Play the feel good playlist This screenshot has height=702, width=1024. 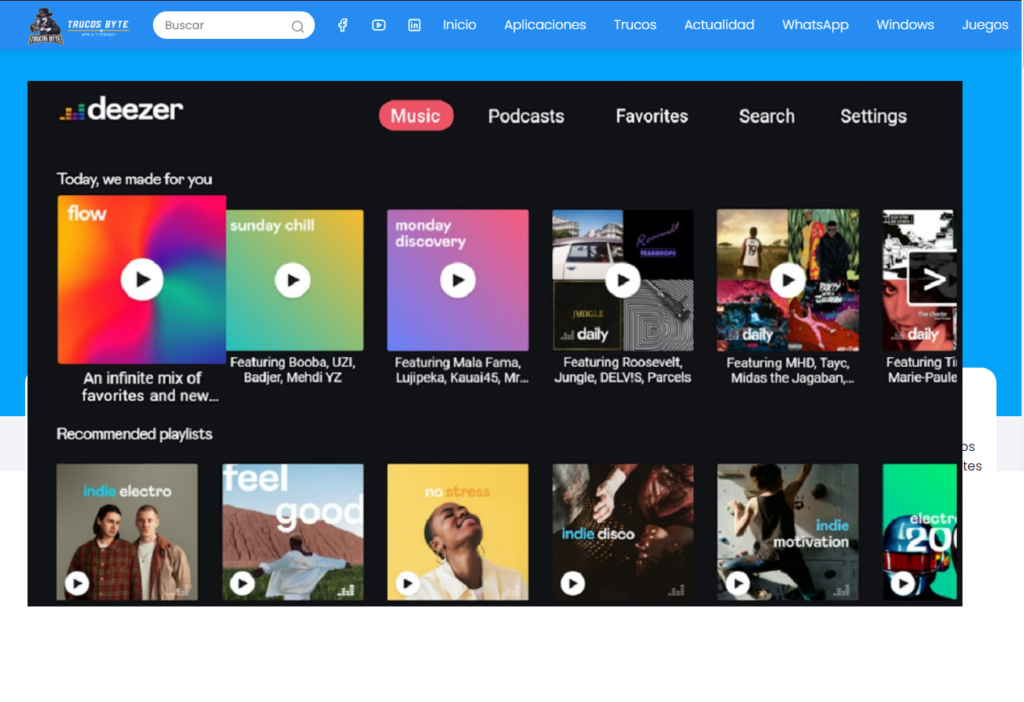[242, 583]
